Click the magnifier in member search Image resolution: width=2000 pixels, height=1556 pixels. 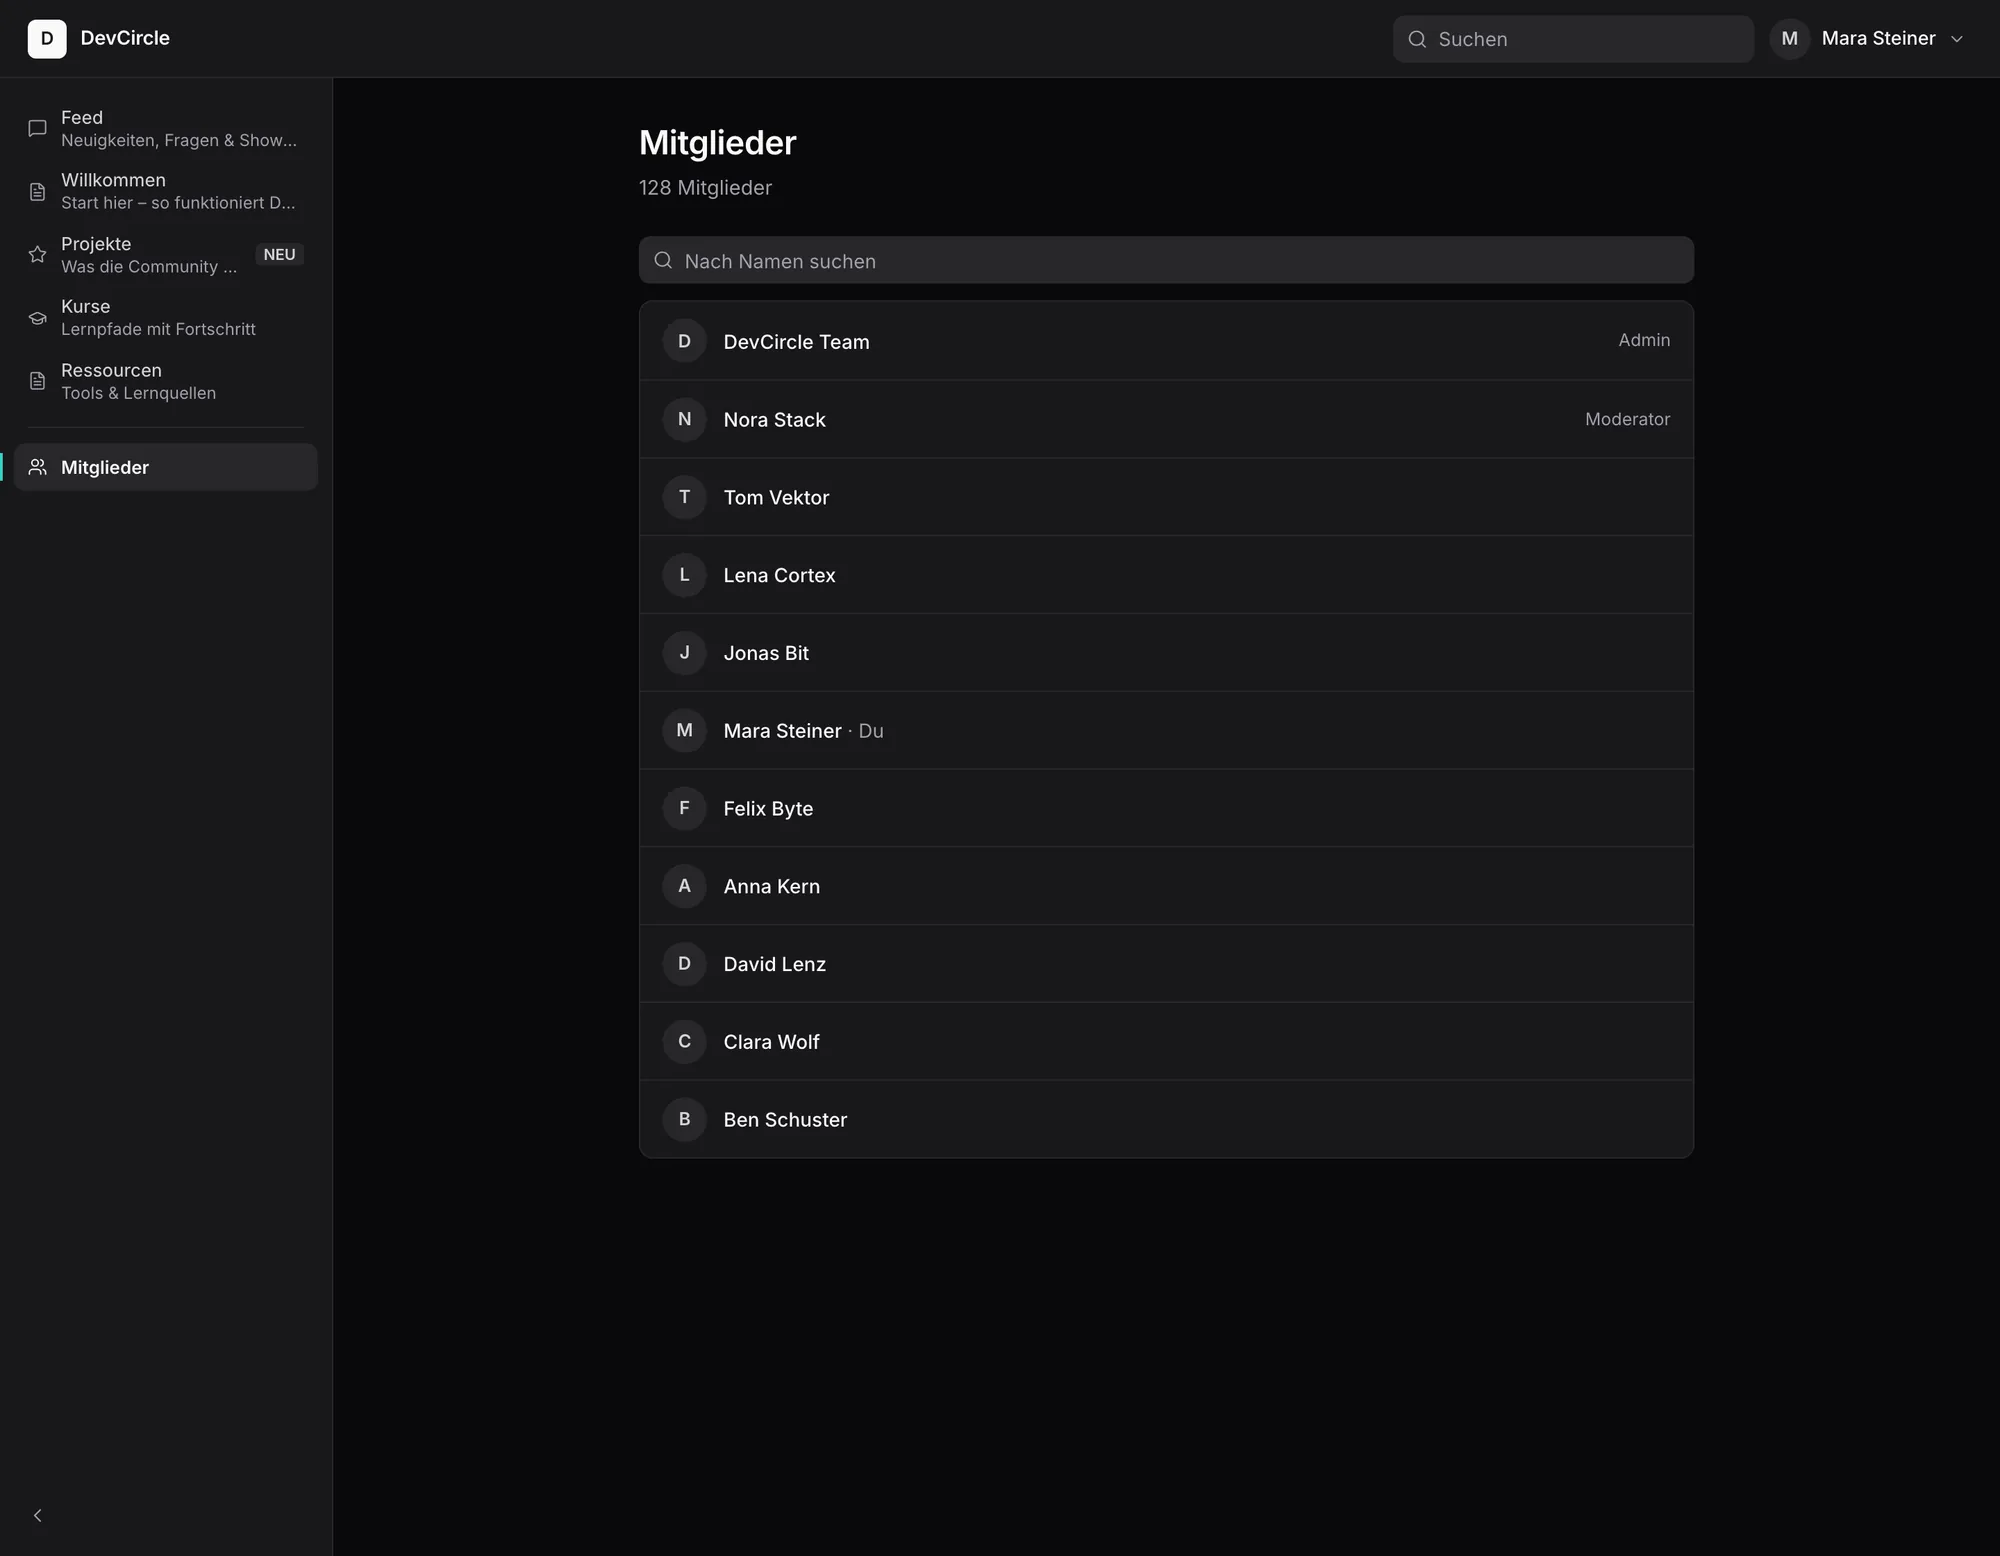pos(663,260)
